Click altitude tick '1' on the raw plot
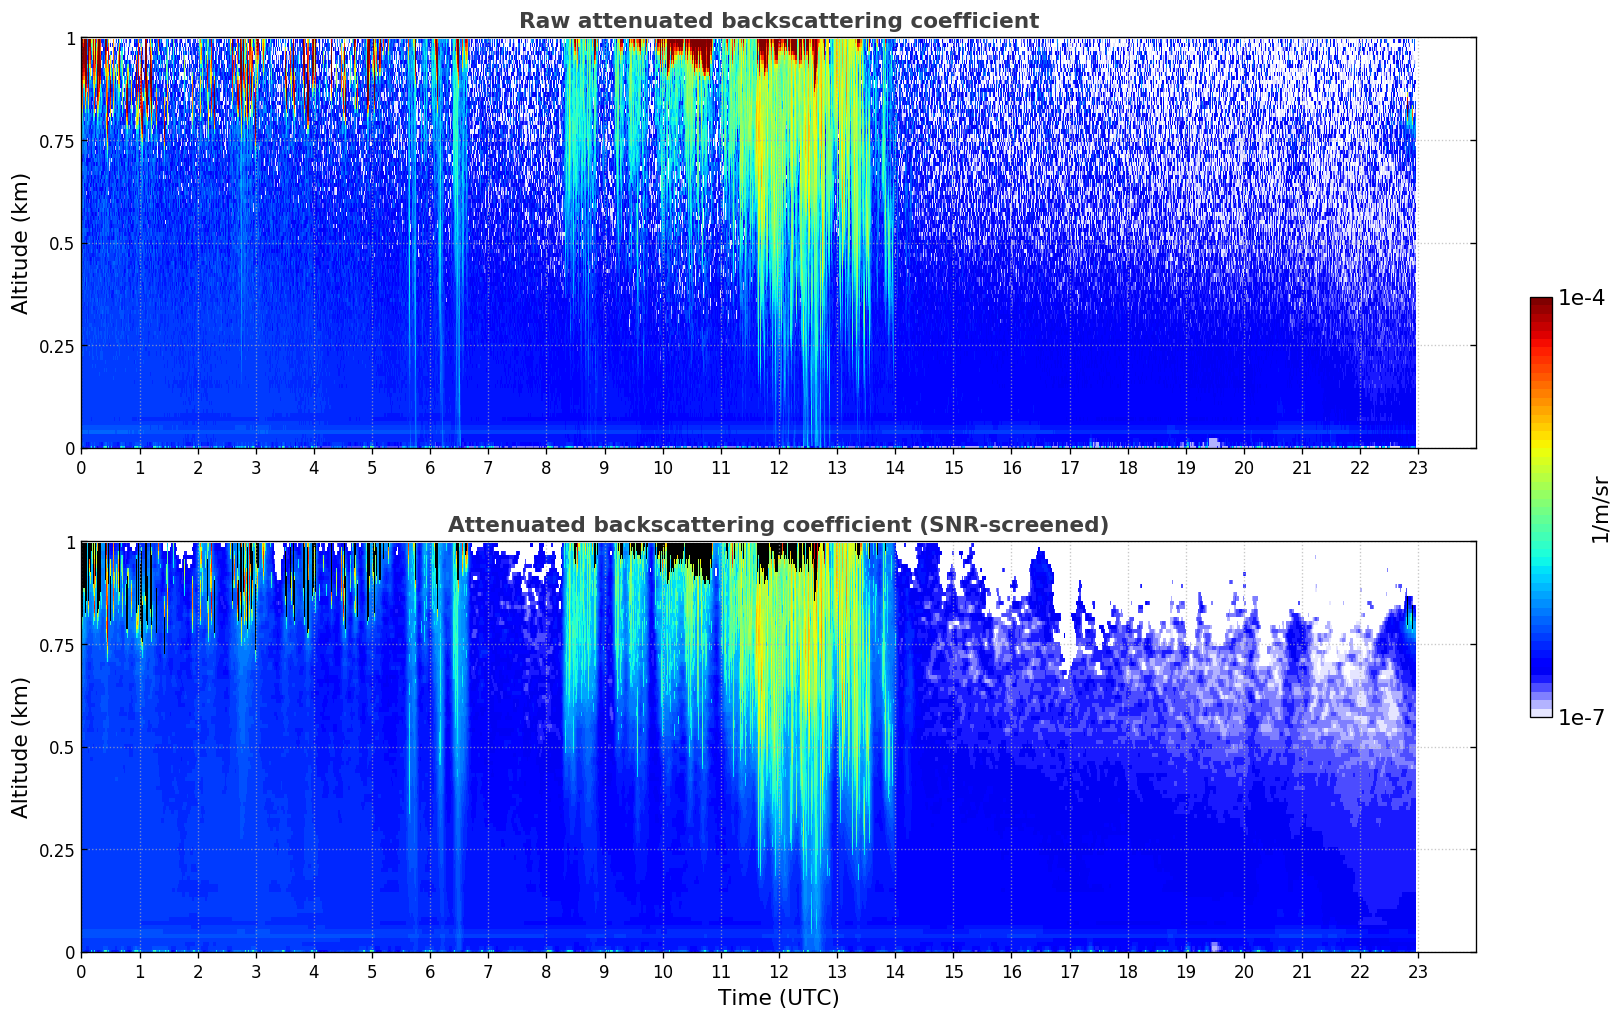1621x1020 pixels. click(x=70, y=38)
